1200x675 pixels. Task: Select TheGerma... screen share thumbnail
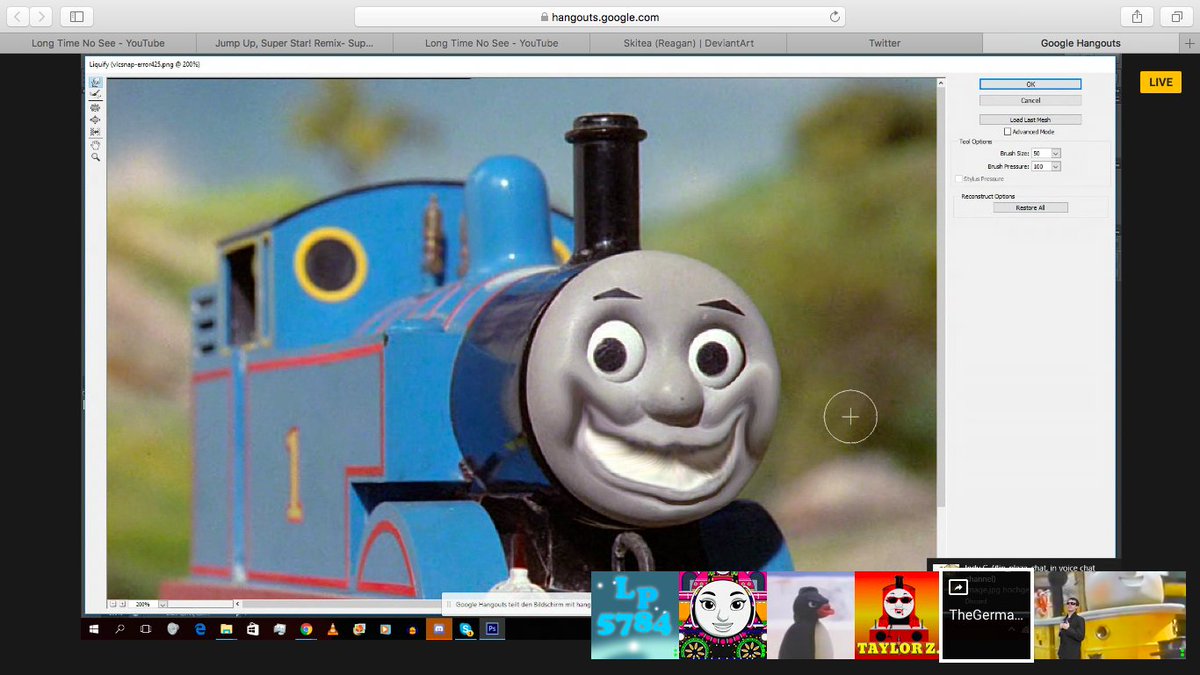click(987, 615)
